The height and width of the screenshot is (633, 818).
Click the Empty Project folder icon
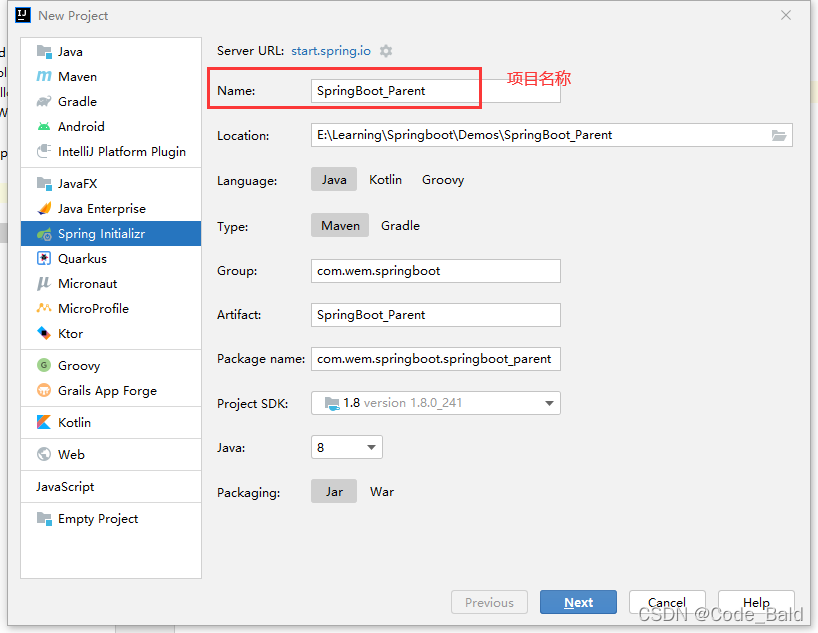click(x=44, y=519)
